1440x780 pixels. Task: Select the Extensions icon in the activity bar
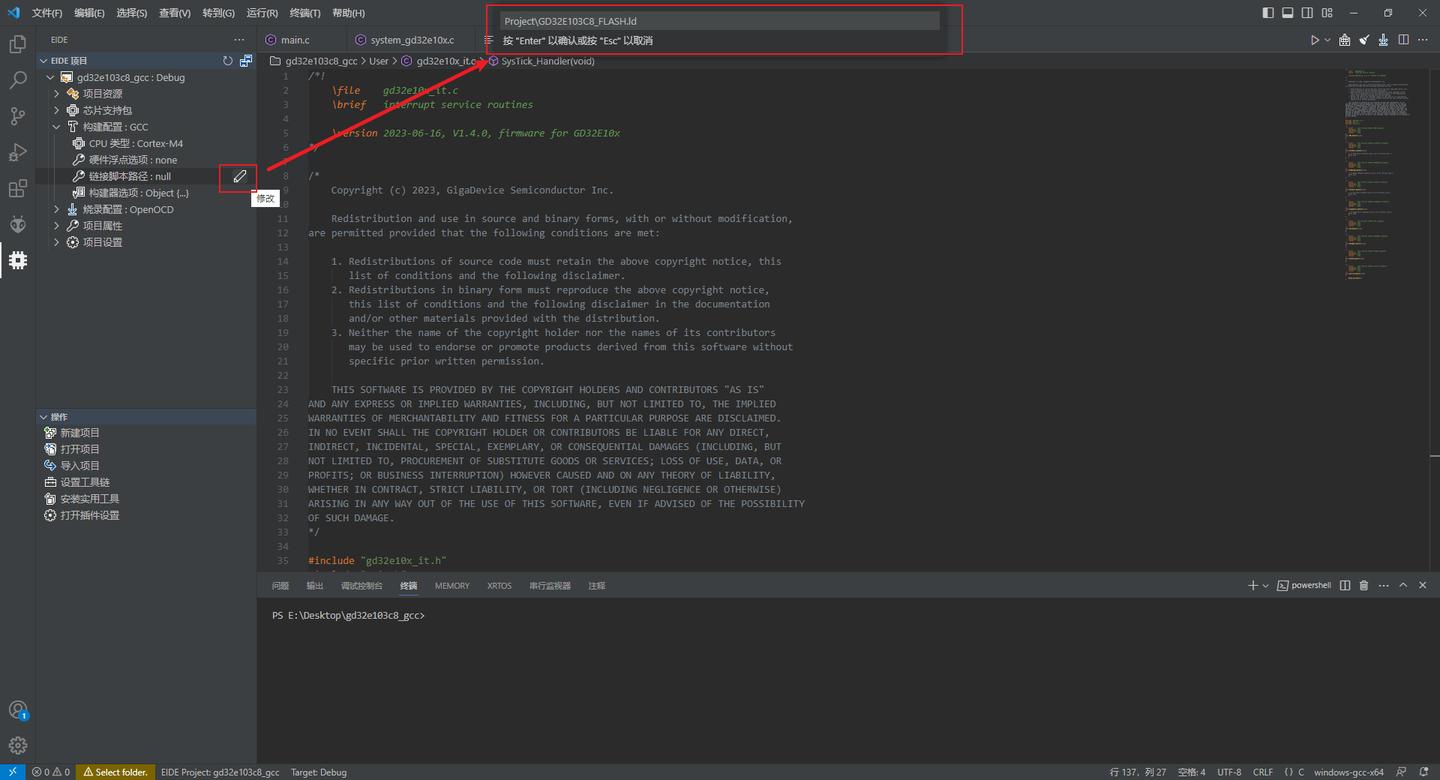(x=17, y=188)
